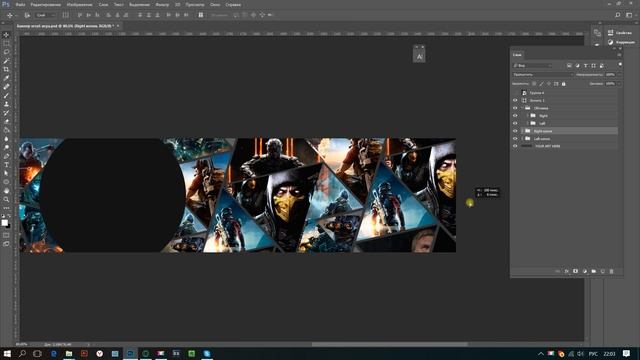Viewport: 640px width, 360px height.
Task: Open the layer filter kind dropdown
Action: coord(532,65)
